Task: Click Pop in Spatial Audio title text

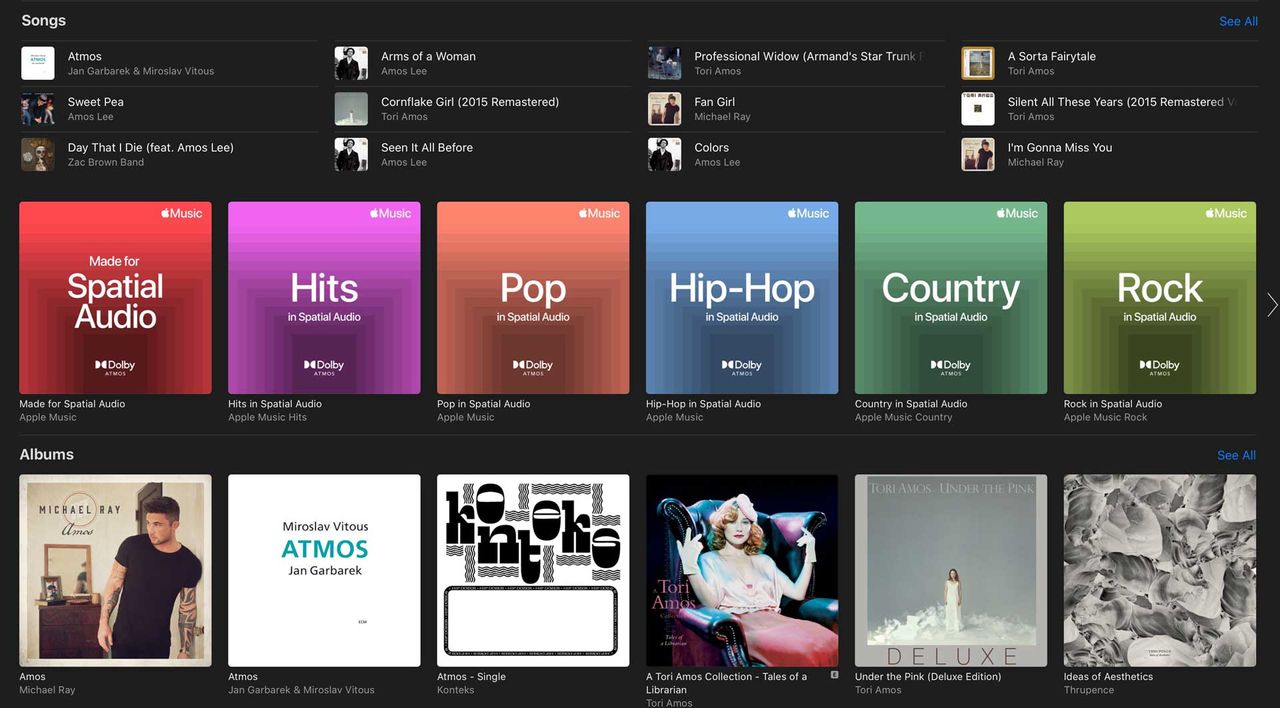Action: click(484, 404)
